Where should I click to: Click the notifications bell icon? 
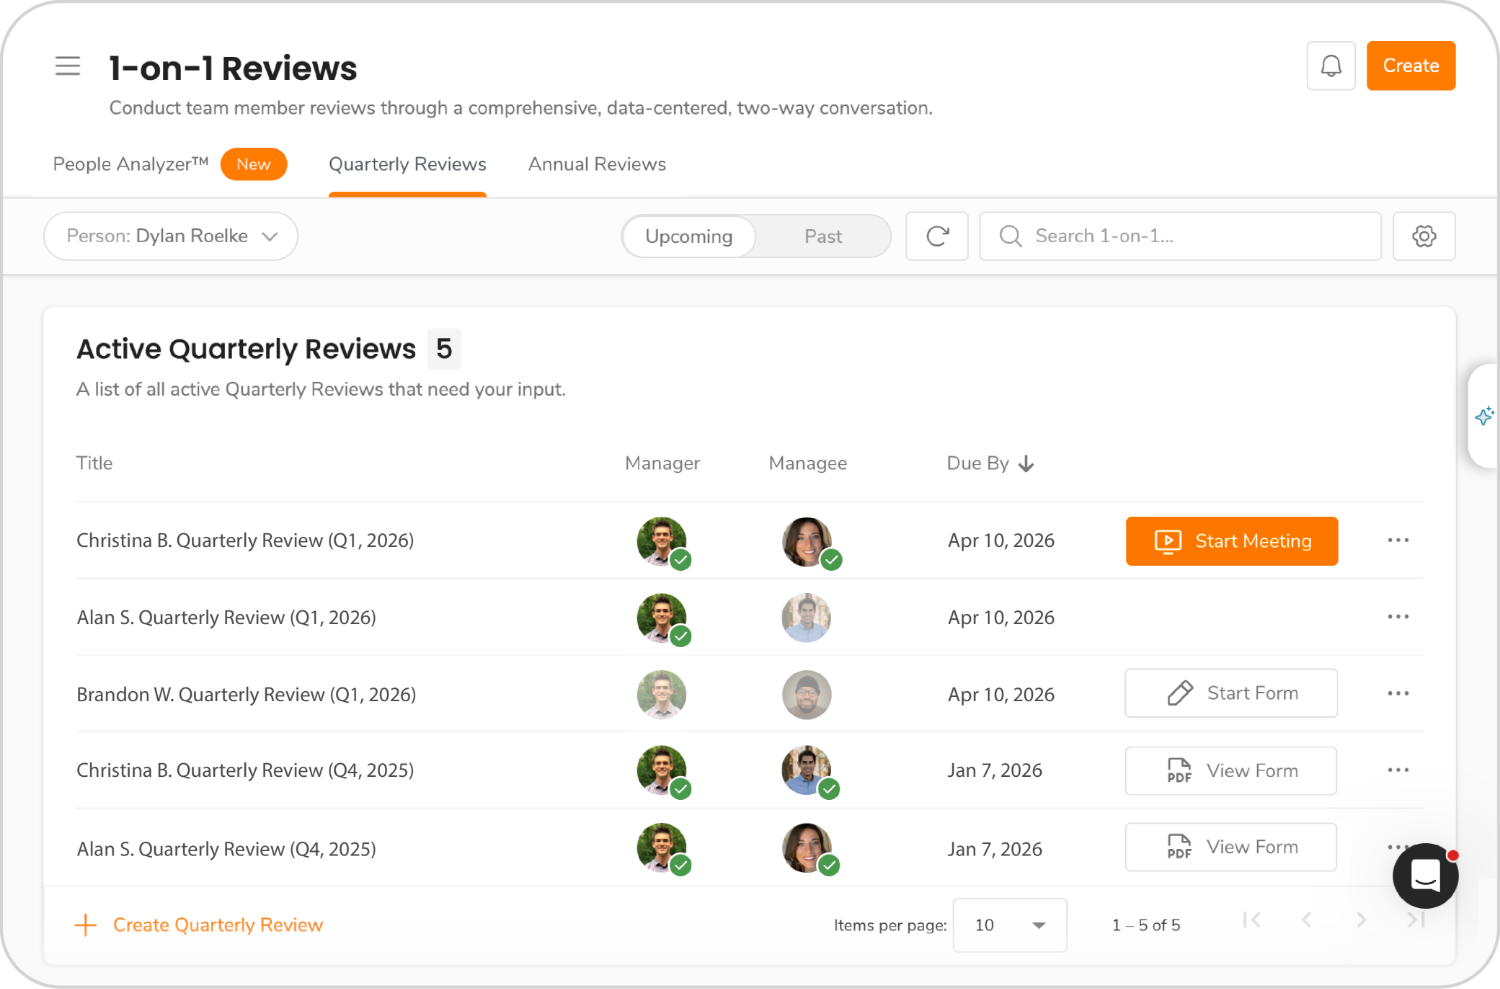(1331, 66)
